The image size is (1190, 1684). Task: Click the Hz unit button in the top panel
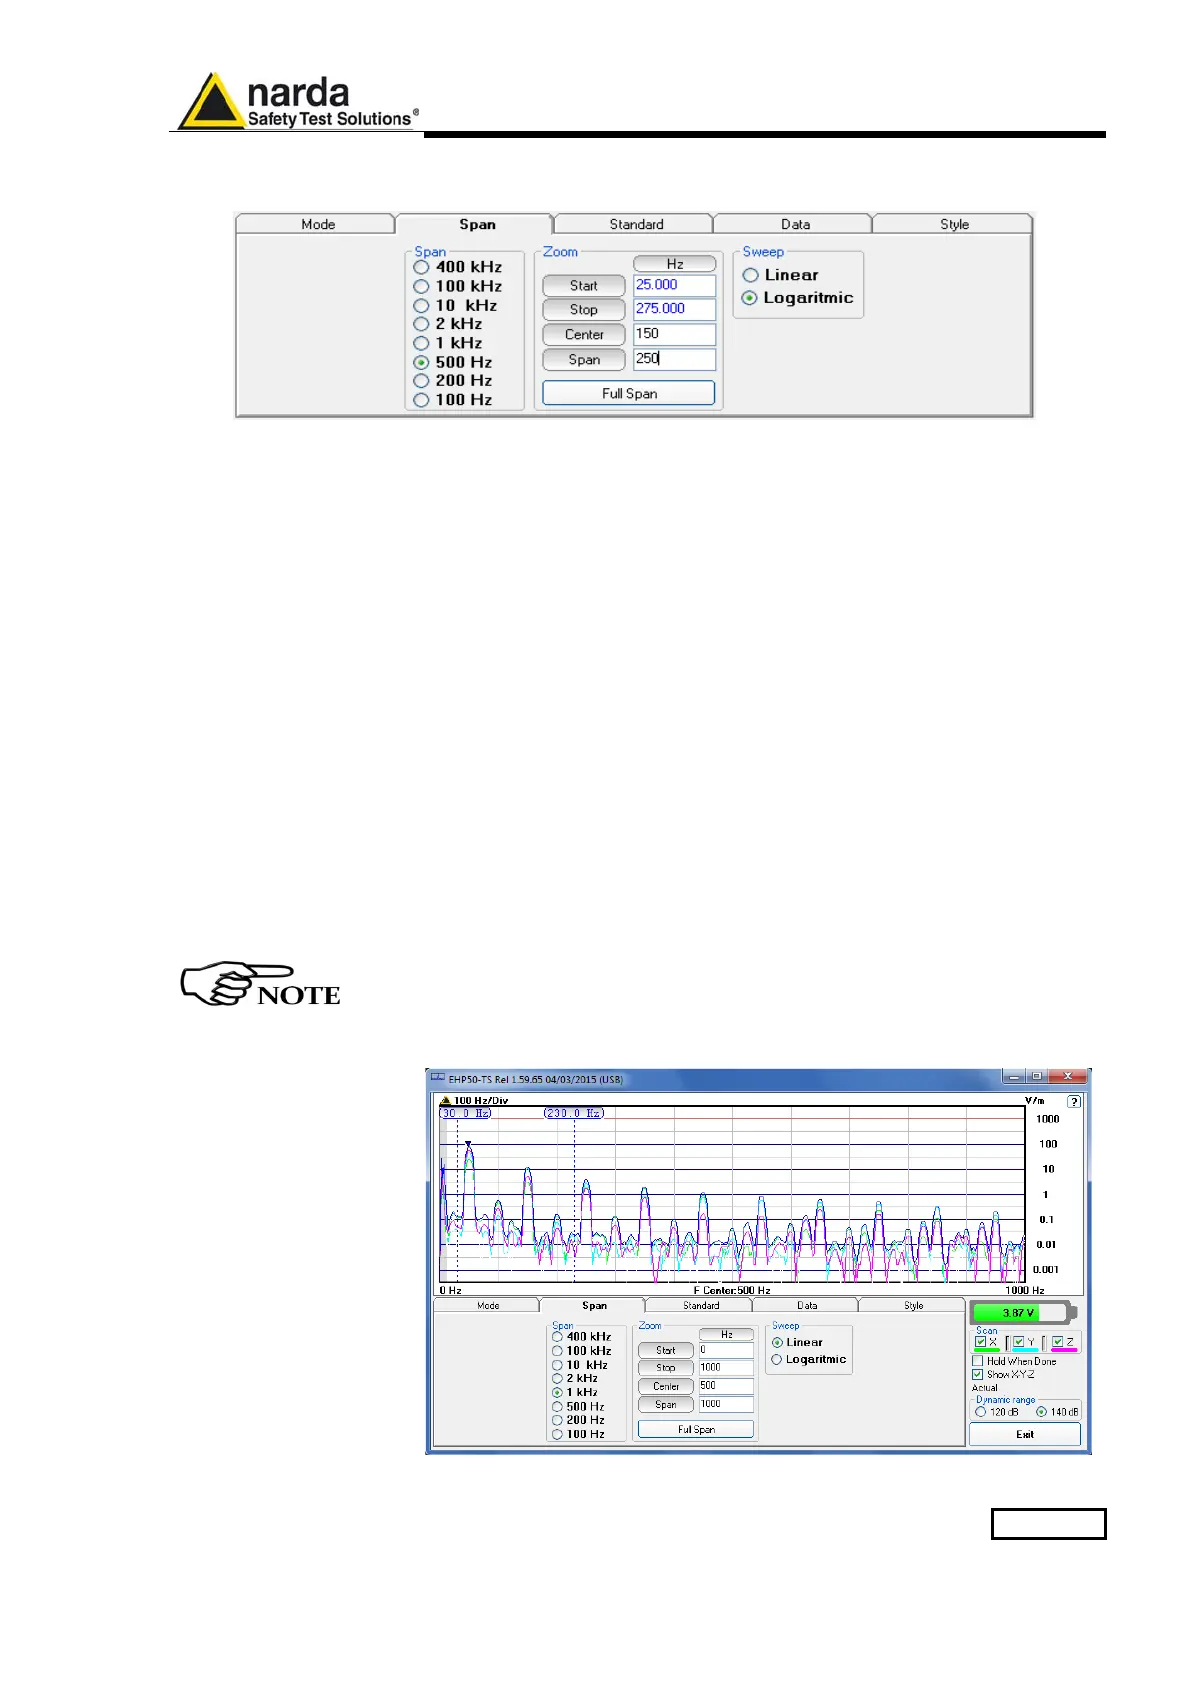675,264
